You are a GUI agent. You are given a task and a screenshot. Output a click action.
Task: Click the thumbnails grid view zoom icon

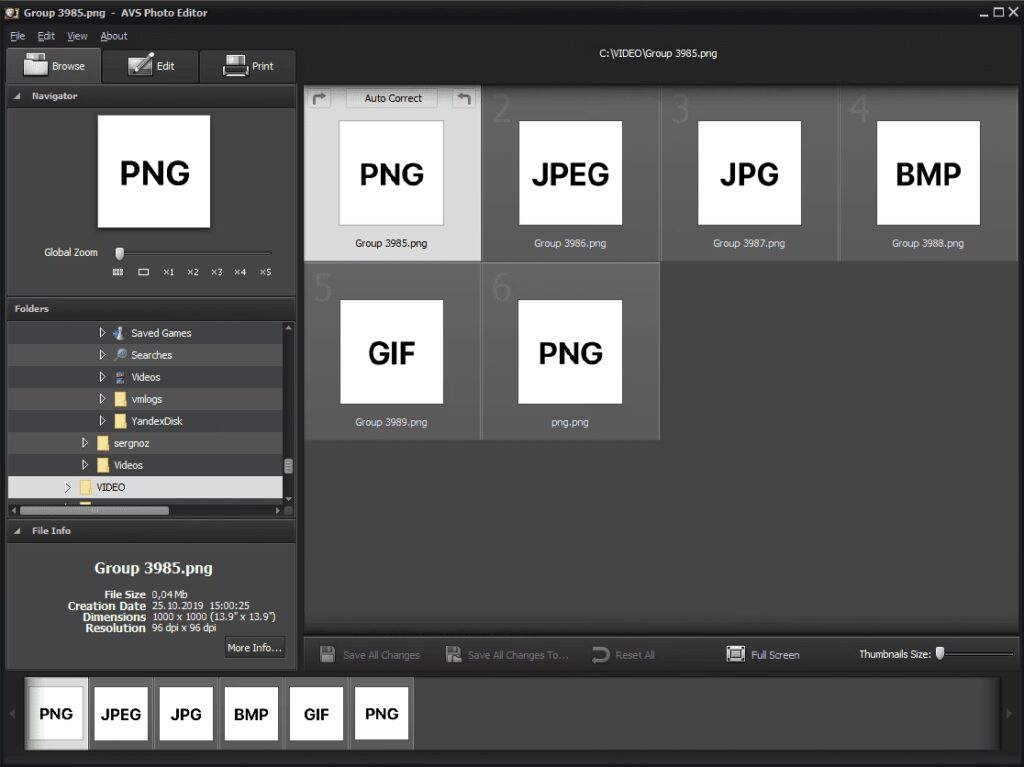[118, 272]
